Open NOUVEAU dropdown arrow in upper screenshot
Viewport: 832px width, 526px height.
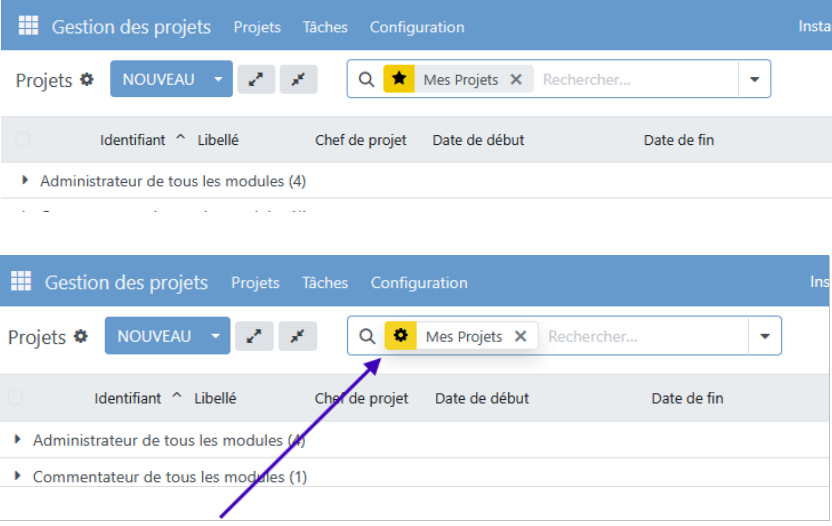[x=218, y=79]
